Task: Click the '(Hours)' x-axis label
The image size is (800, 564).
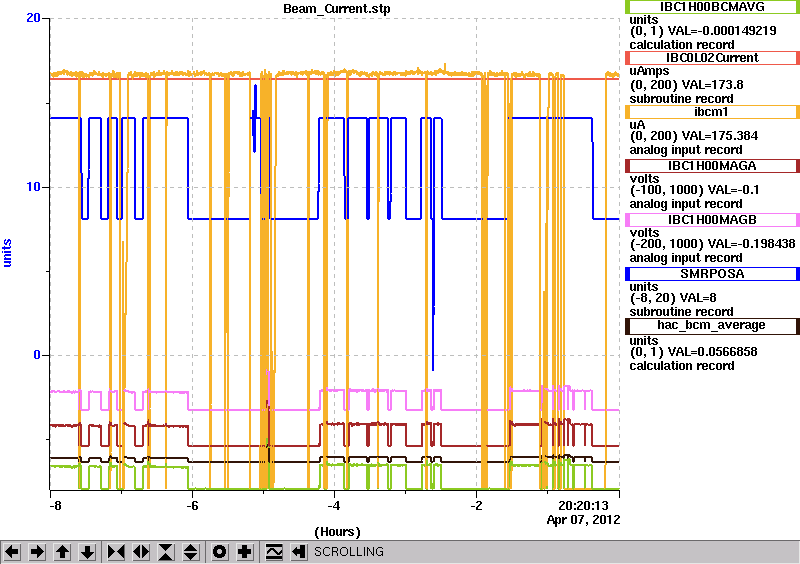Action: click(x=337, y=532)
